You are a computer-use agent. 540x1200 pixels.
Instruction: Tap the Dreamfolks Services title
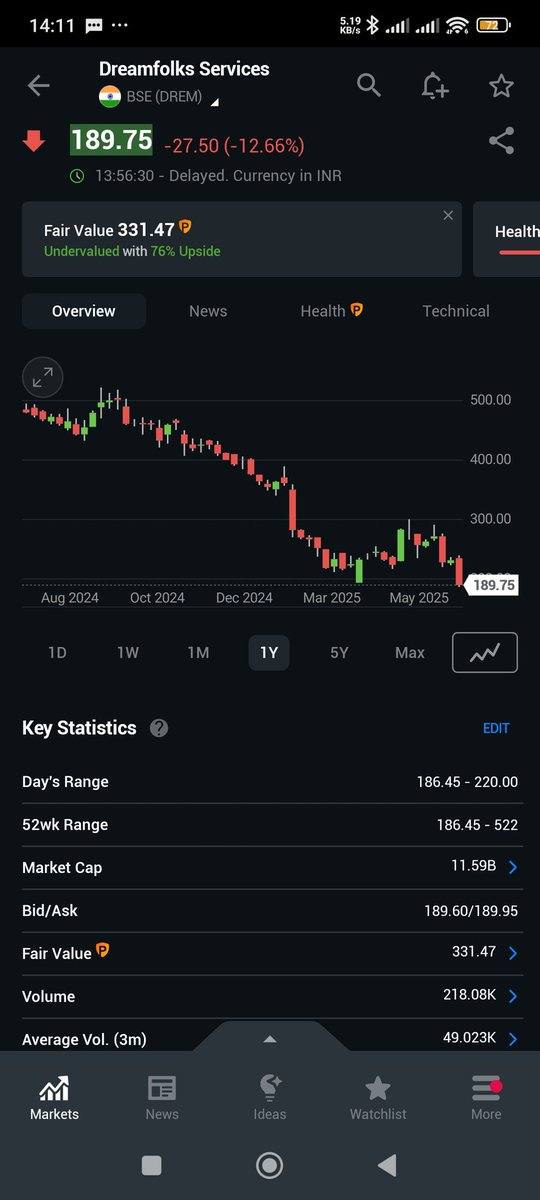(184, 69)
